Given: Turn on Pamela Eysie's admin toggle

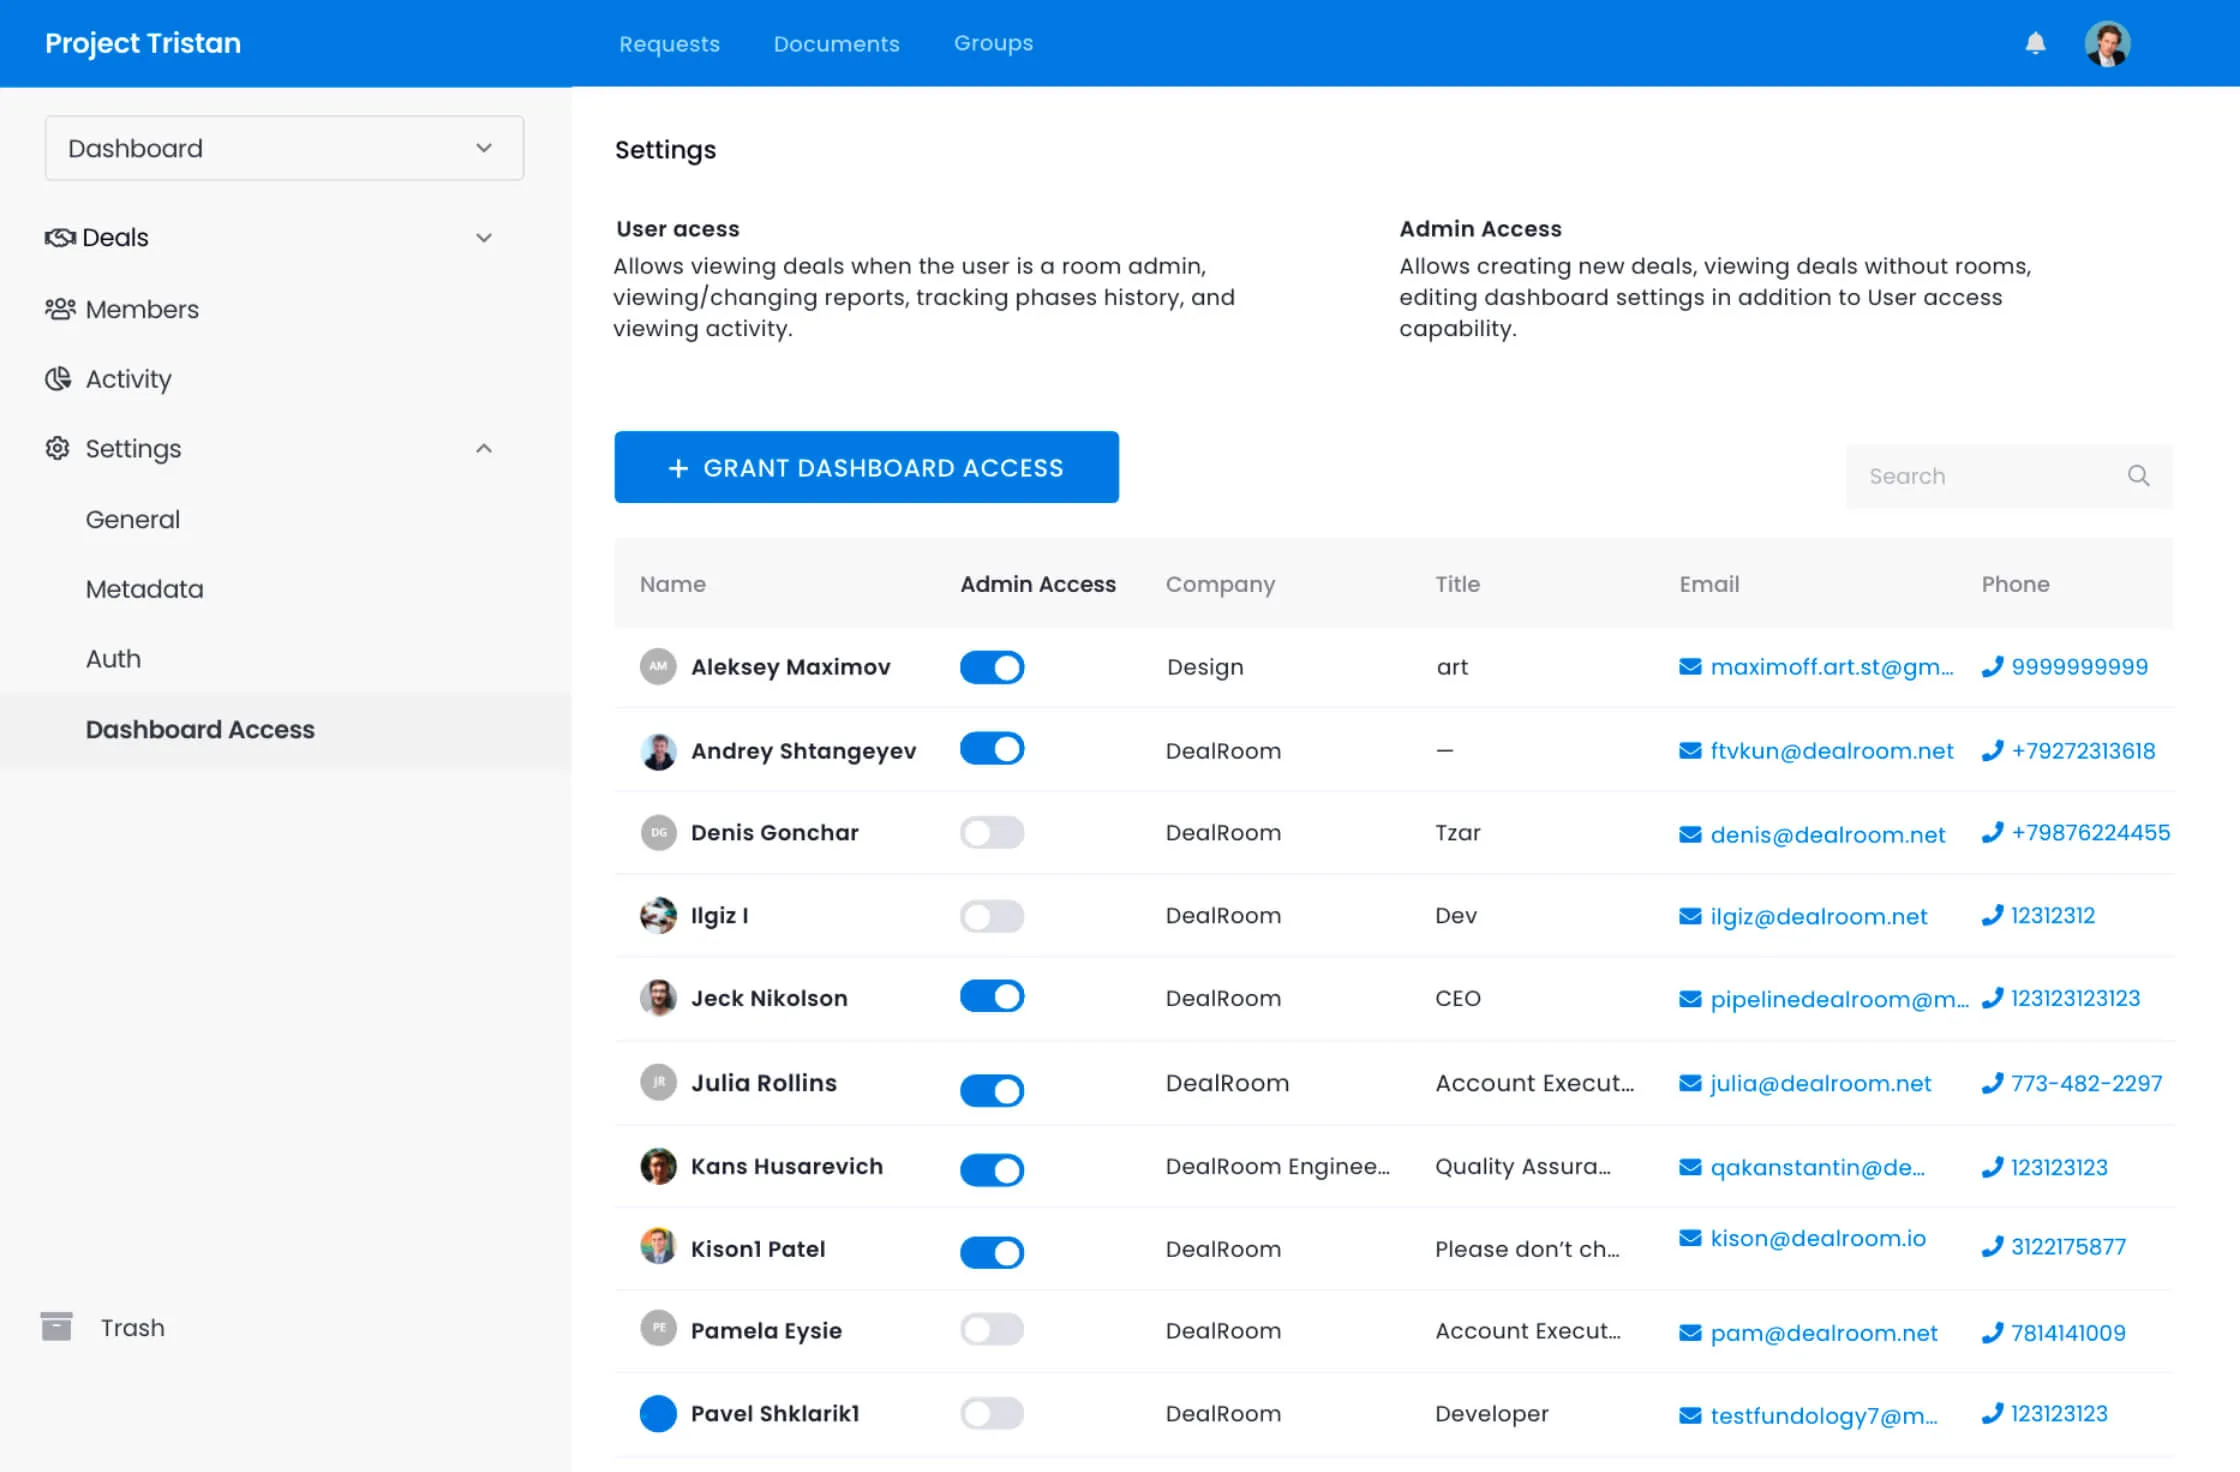Looking at the screenshot, I should [992, 1329].
